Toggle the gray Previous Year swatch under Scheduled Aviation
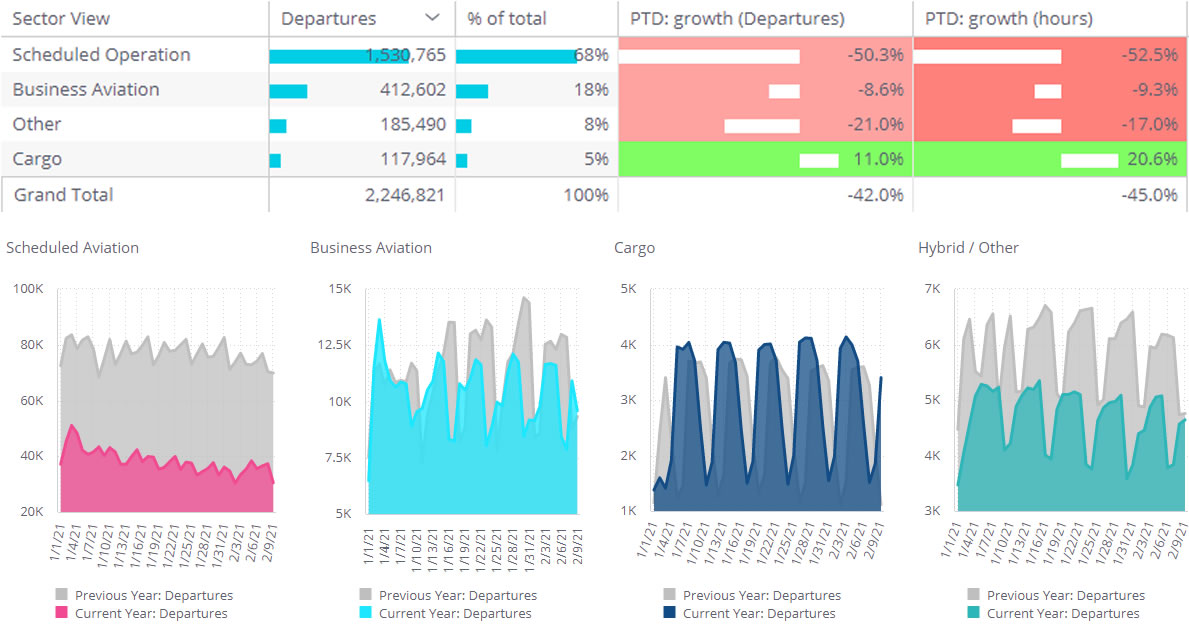The height and width of the screenshot is (640, 1189). click(x=62, y=595)
